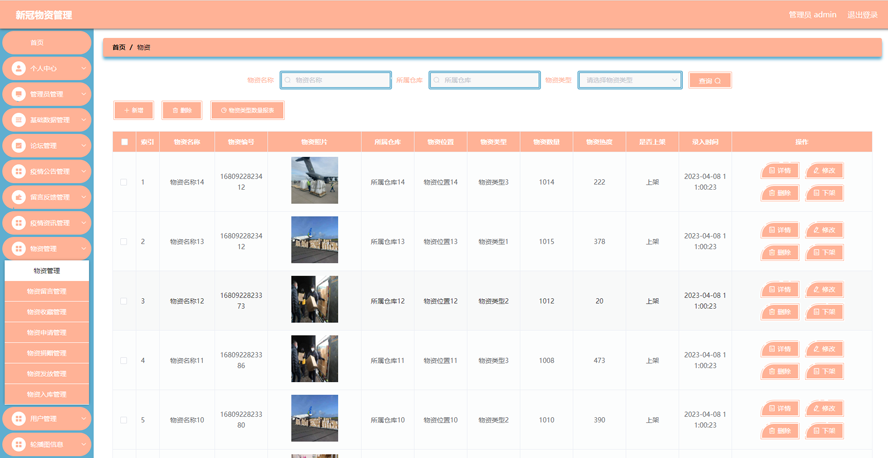Click the 退出登录 logout link
This screenshot has height=458, width=888.
click(x=862, y=15)
